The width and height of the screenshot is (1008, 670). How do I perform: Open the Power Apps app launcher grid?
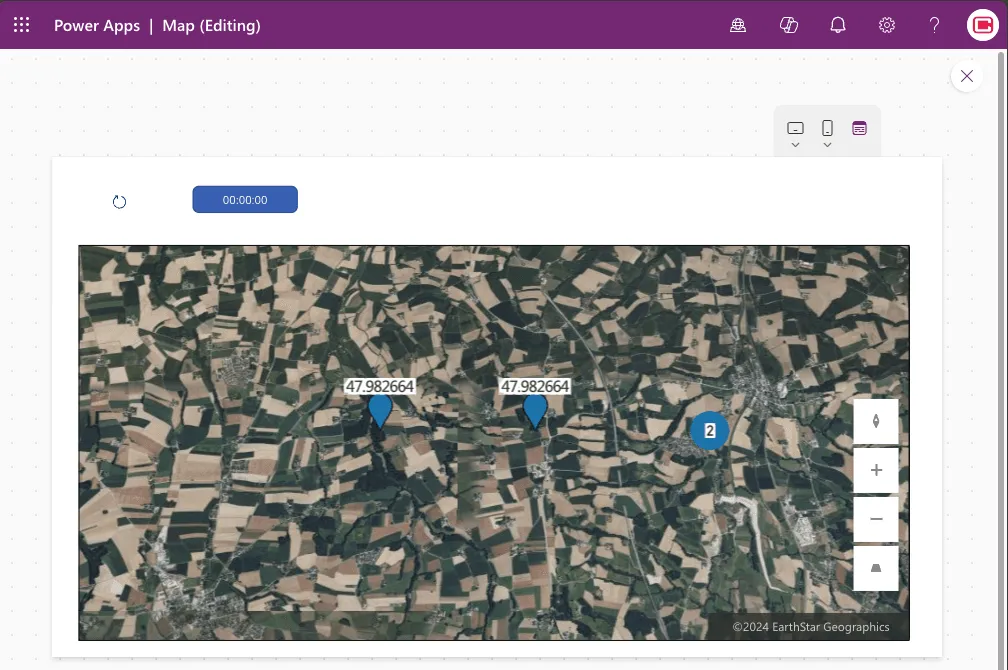pos(21,25)
